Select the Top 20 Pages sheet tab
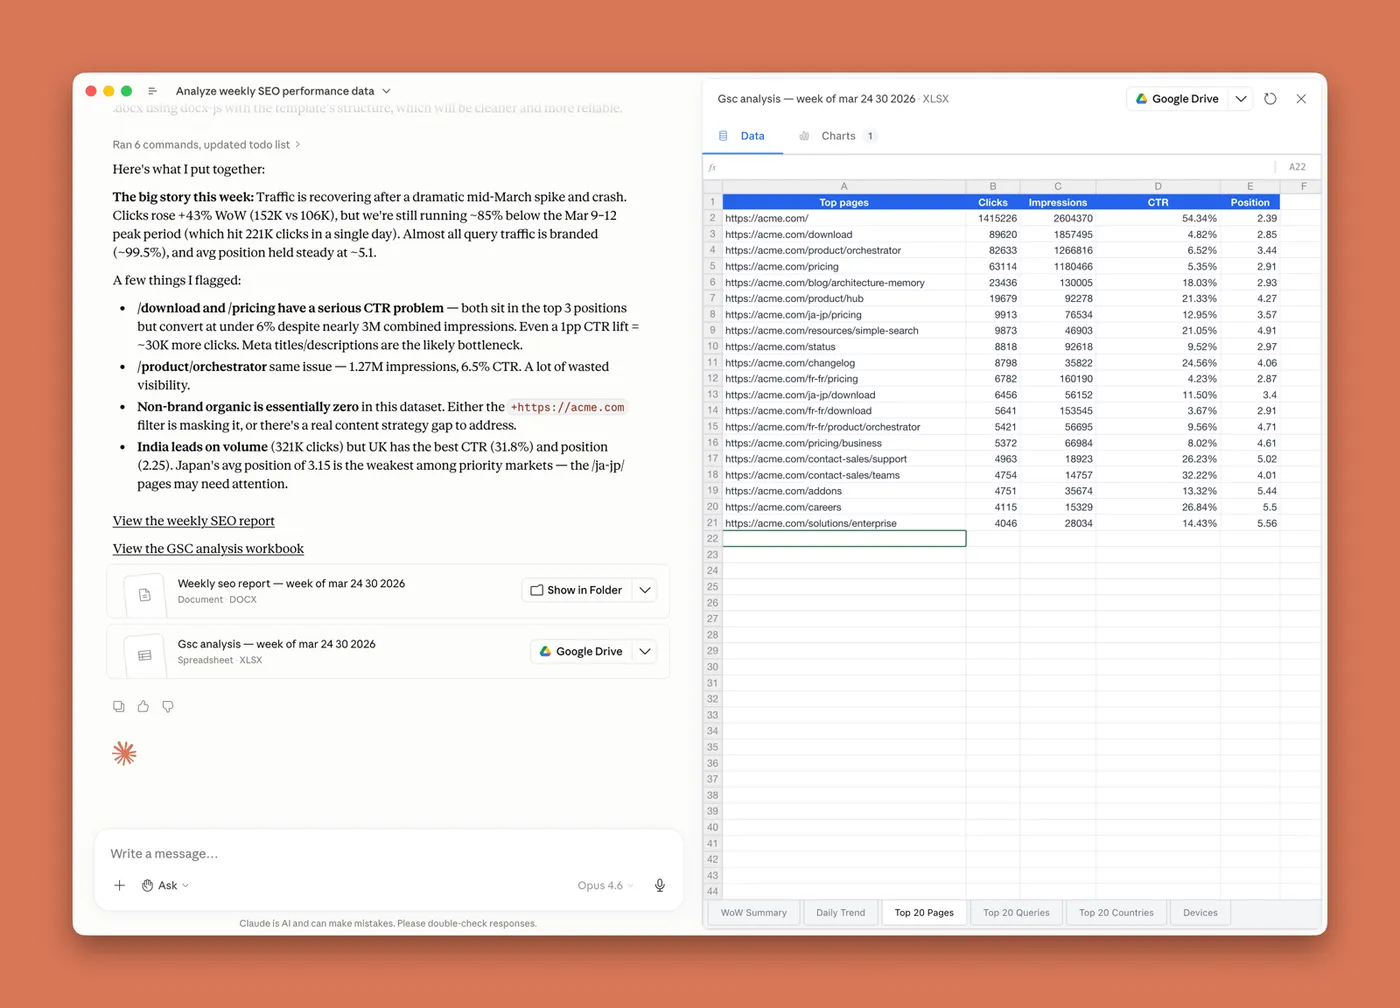Viewport: 1400px width, 1008px height. (x=924, y=913)
